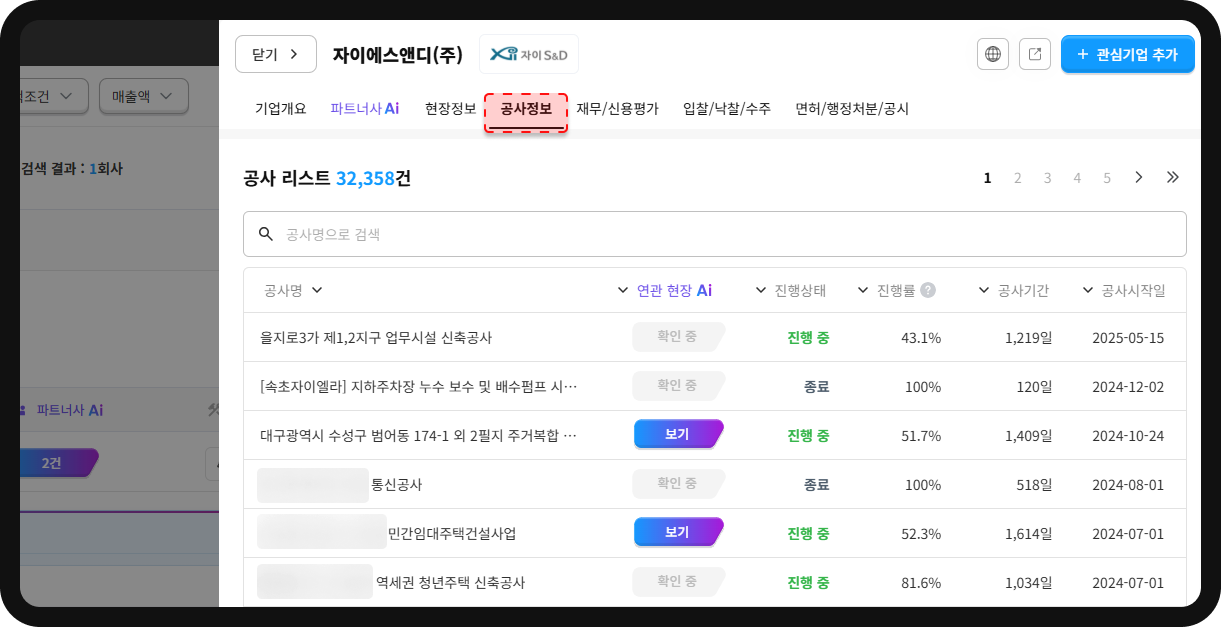Click the 81.6% progress value
Viewport: 1221px width, 627px height.
(921, 583)
